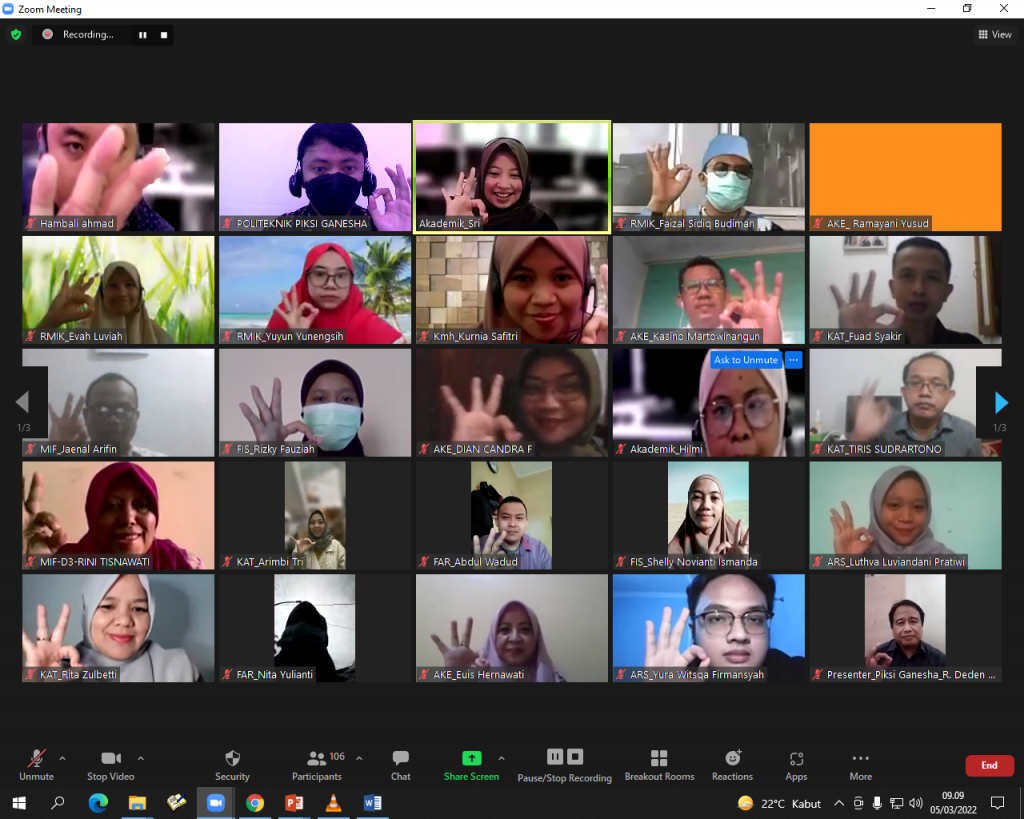The image size is (1024, 819).
Task: Click the name label ARS_Yura Witsqa Firmansyah
Action: click(697, 675)
